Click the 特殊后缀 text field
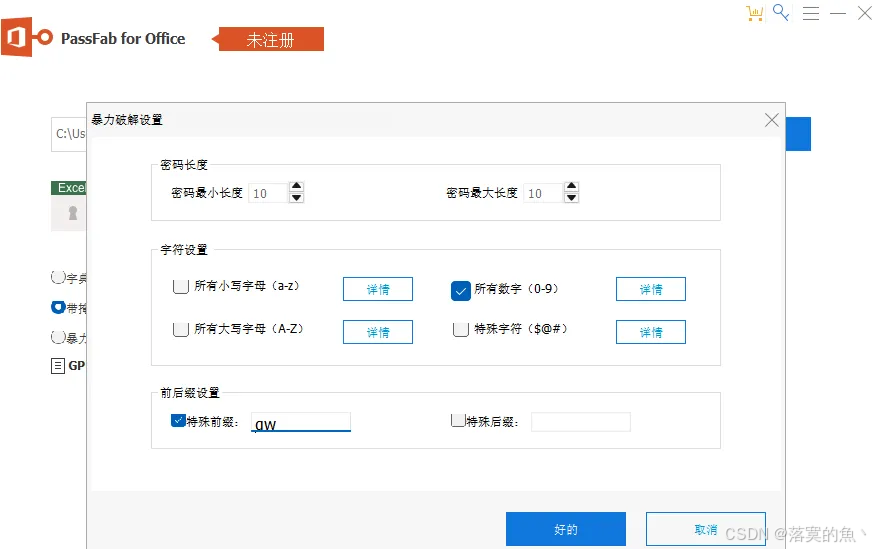876x549 pixels. click(x=580, y=422)
